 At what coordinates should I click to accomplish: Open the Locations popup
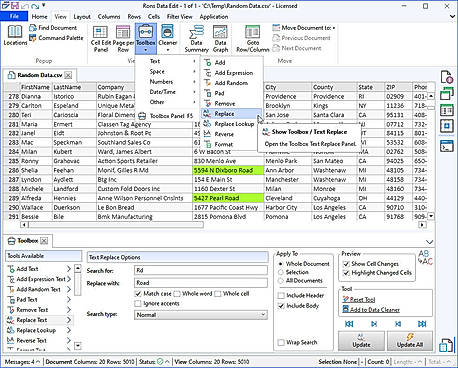click(x=15, y=35)
